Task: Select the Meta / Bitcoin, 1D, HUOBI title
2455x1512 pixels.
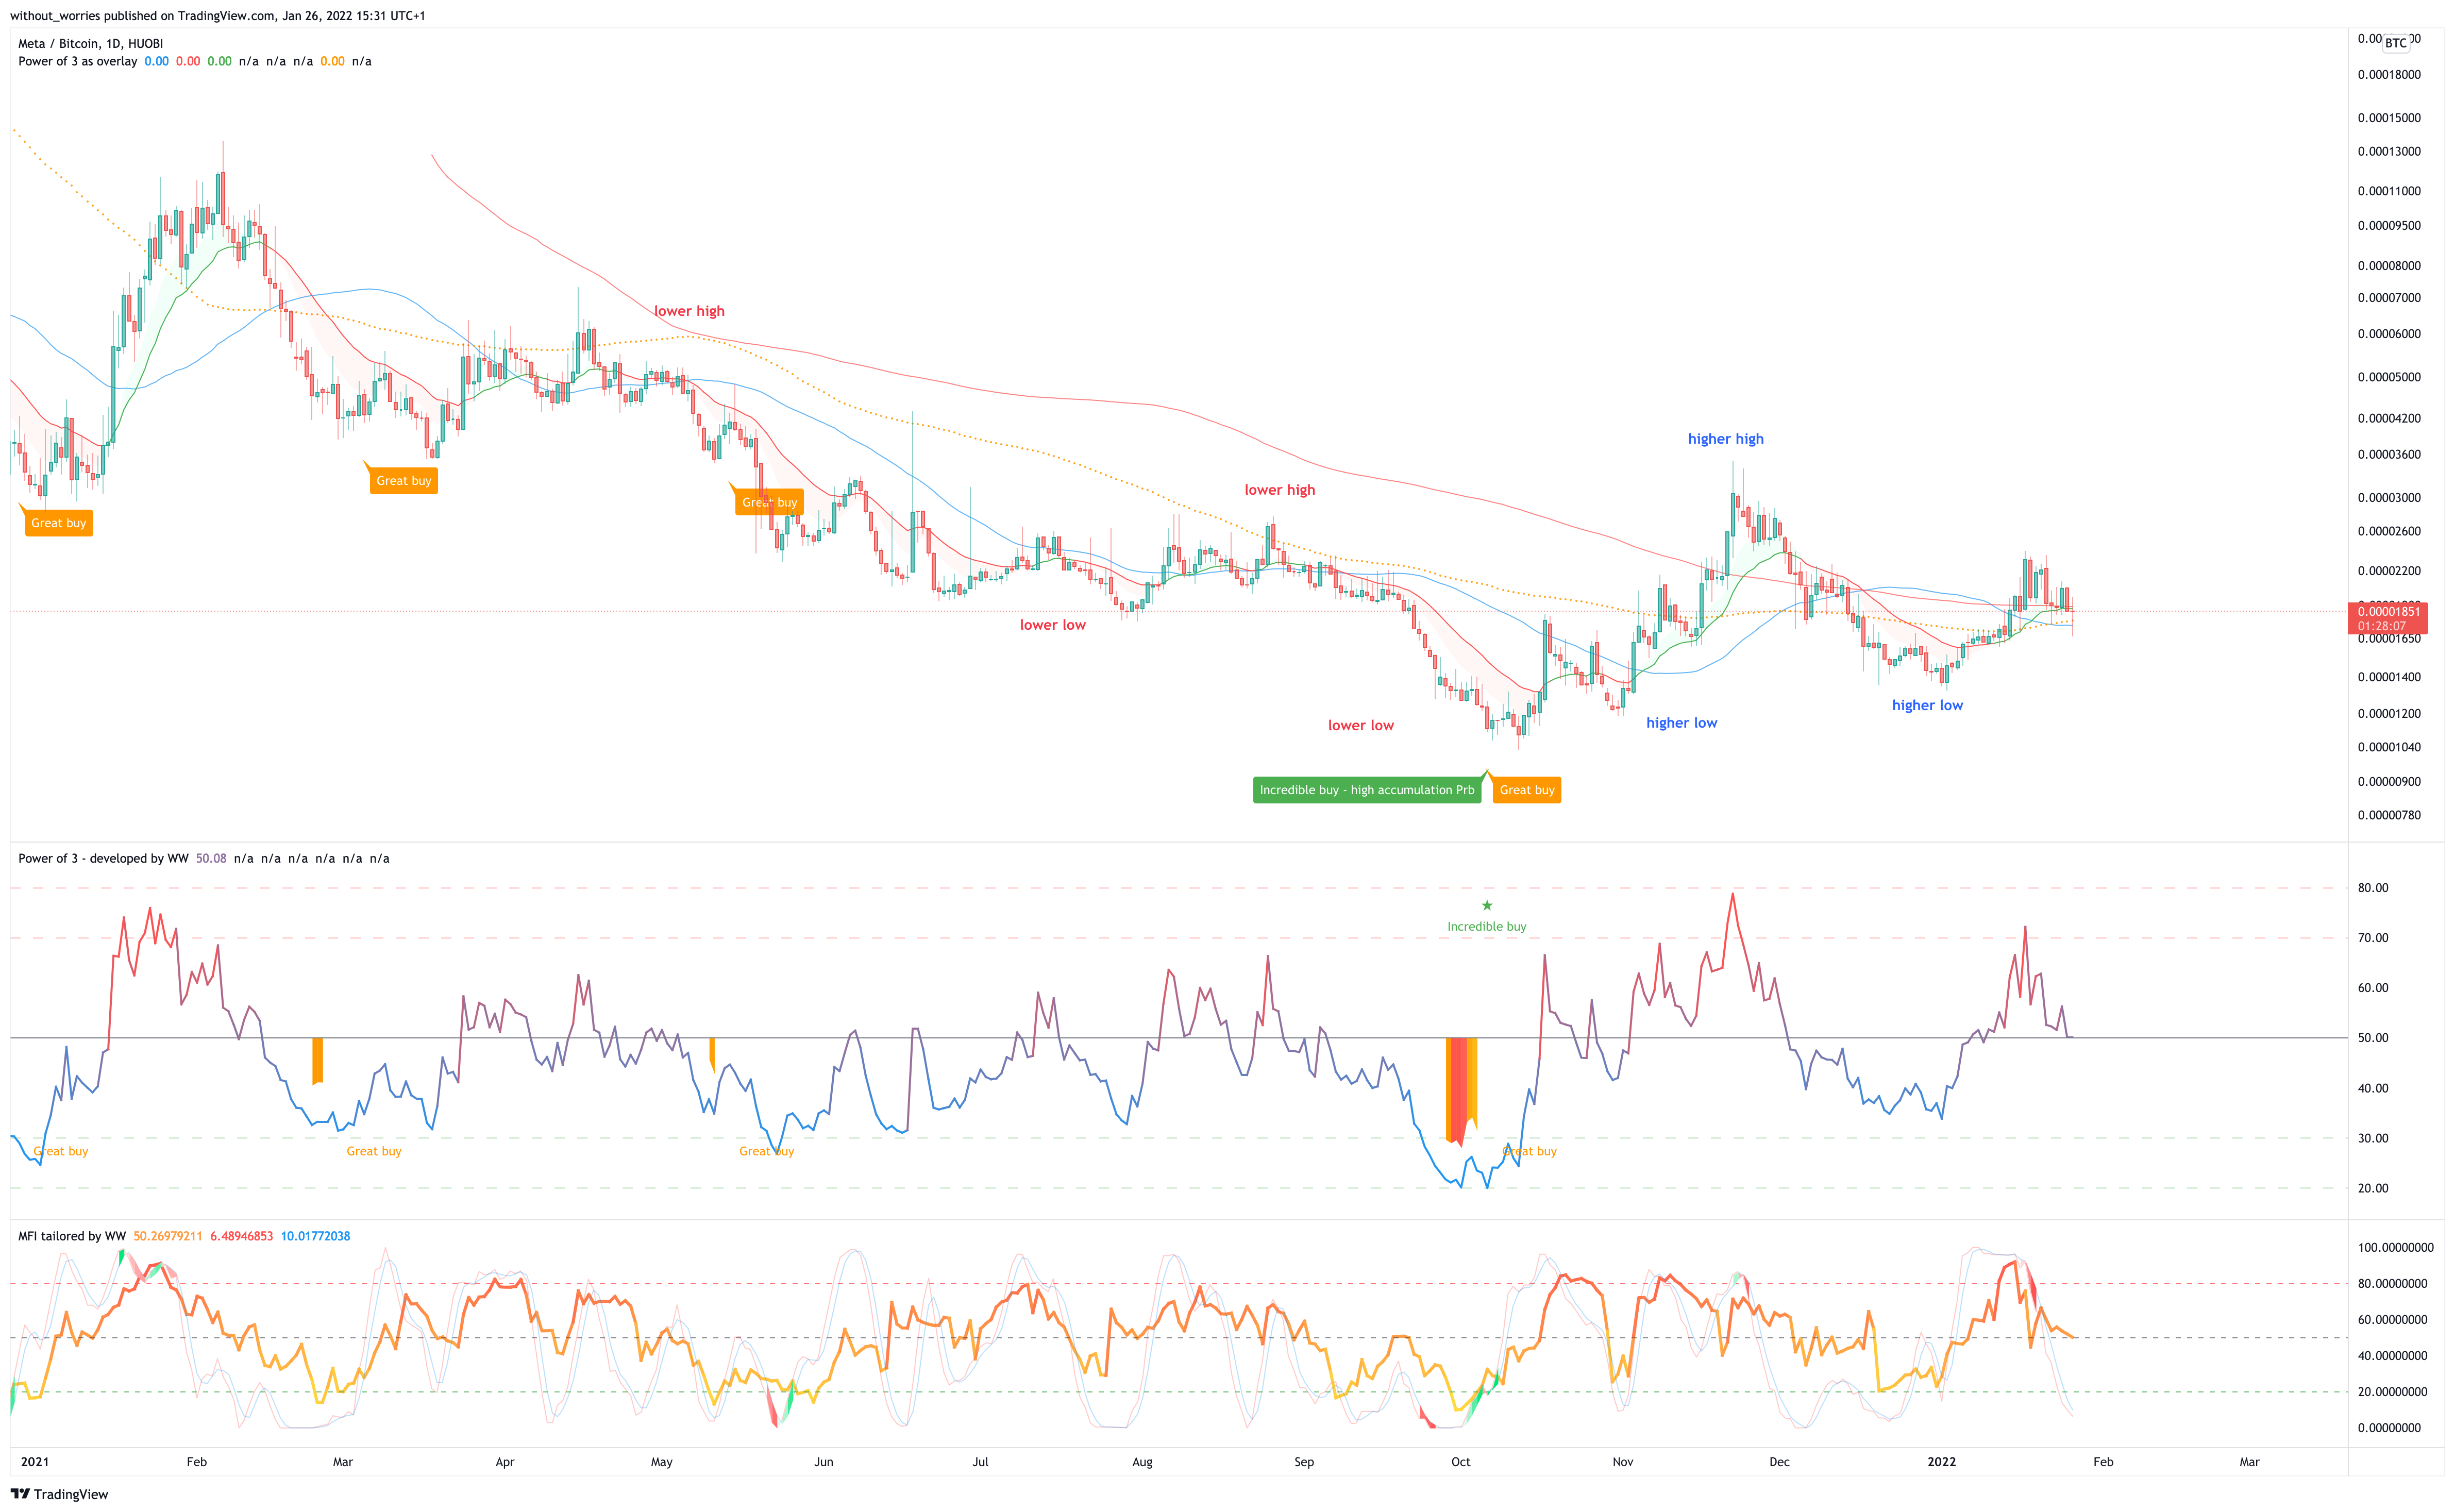Action: [90, 44]
